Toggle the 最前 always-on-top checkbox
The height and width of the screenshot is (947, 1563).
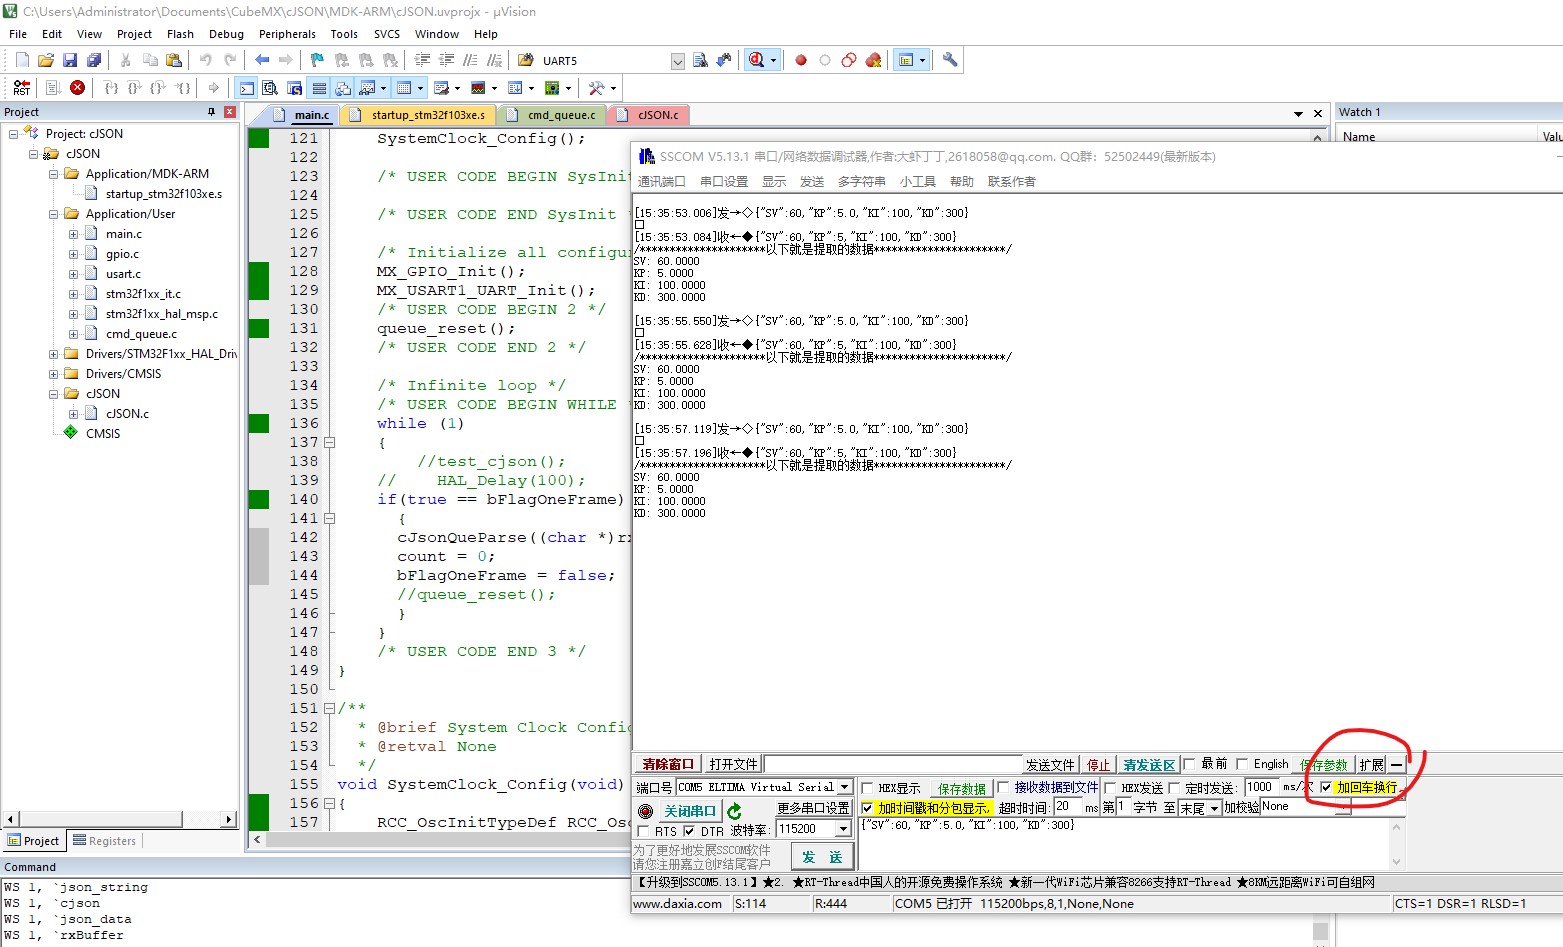[x=1190, y=764]
